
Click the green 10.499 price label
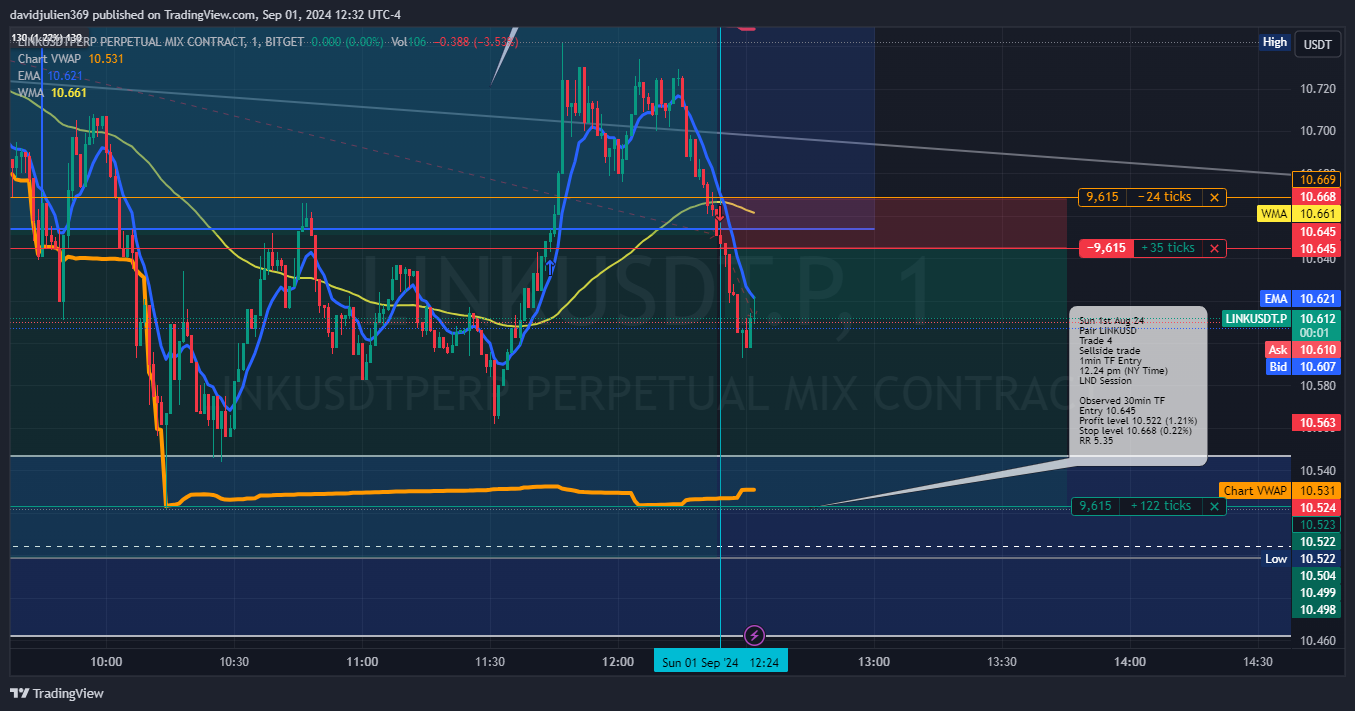[1315, 593]
